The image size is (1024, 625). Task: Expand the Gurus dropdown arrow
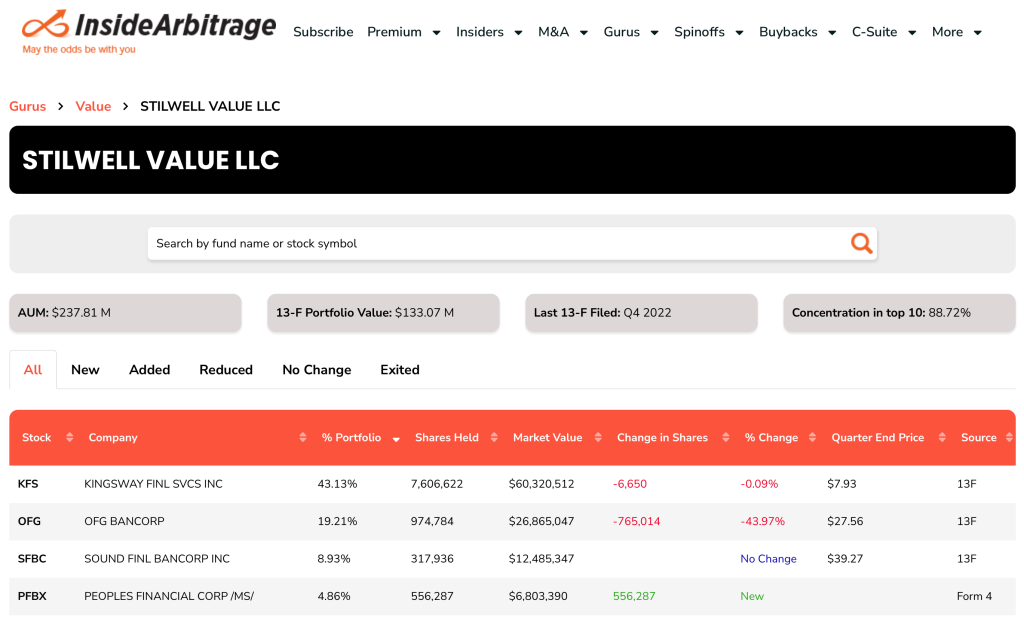654,33
